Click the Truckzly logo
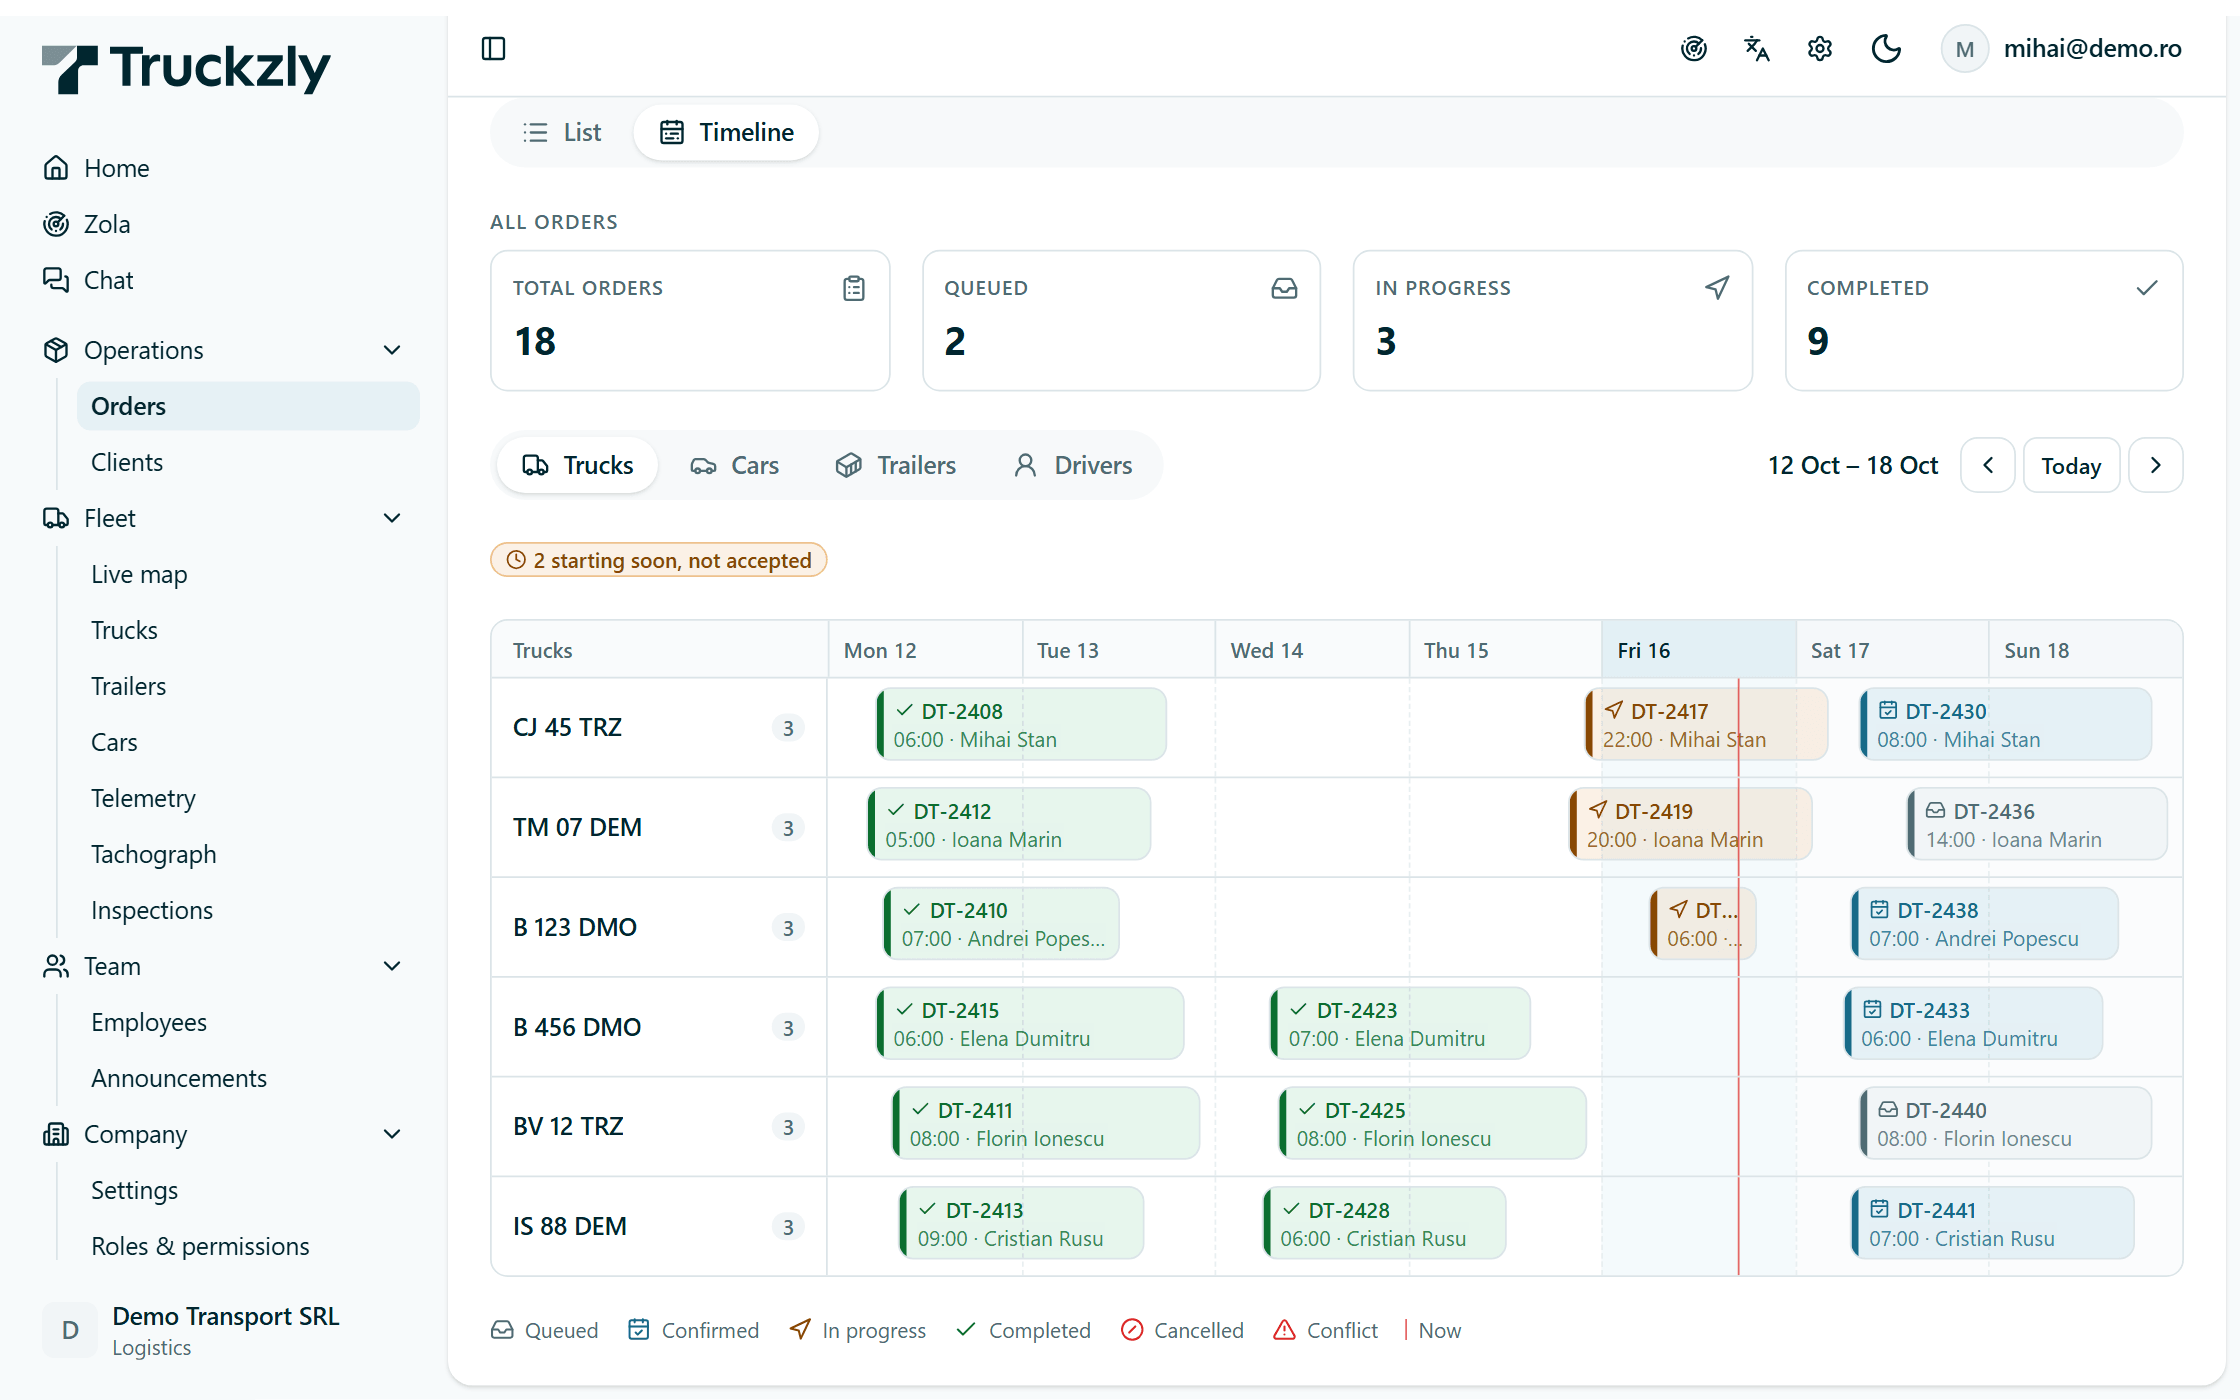The width and height of the screenshot is (2240, 1400). tap(186, 68)
